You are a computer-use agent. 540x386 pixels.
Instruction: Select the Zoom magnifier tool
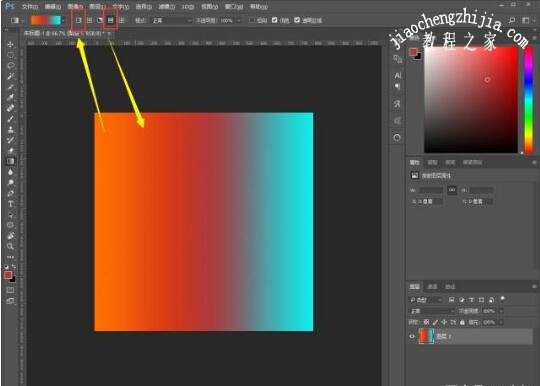click(10, 246)
